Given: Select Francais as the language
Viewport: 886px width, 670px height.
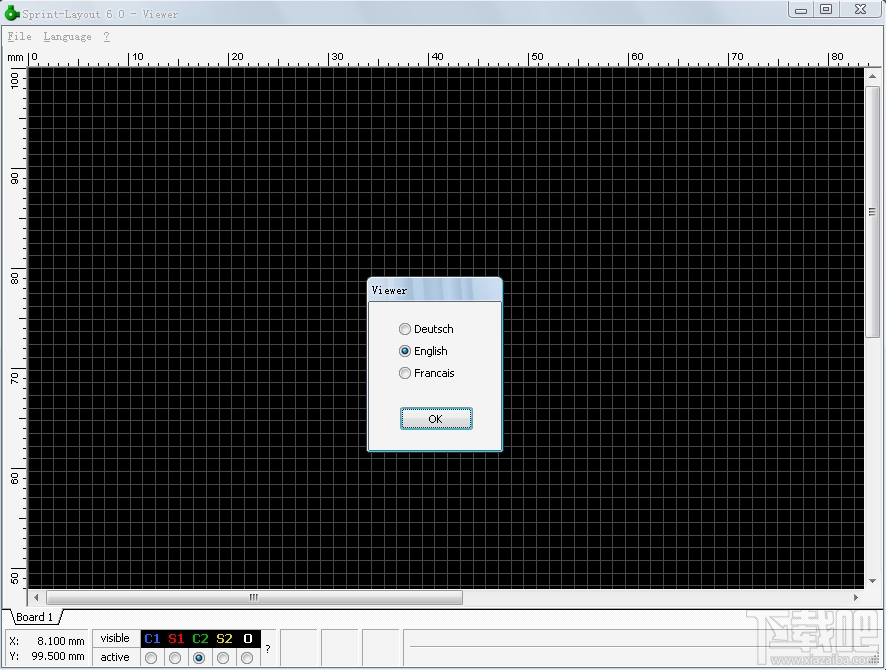Looking at the screenshot, I should point(405,373).
